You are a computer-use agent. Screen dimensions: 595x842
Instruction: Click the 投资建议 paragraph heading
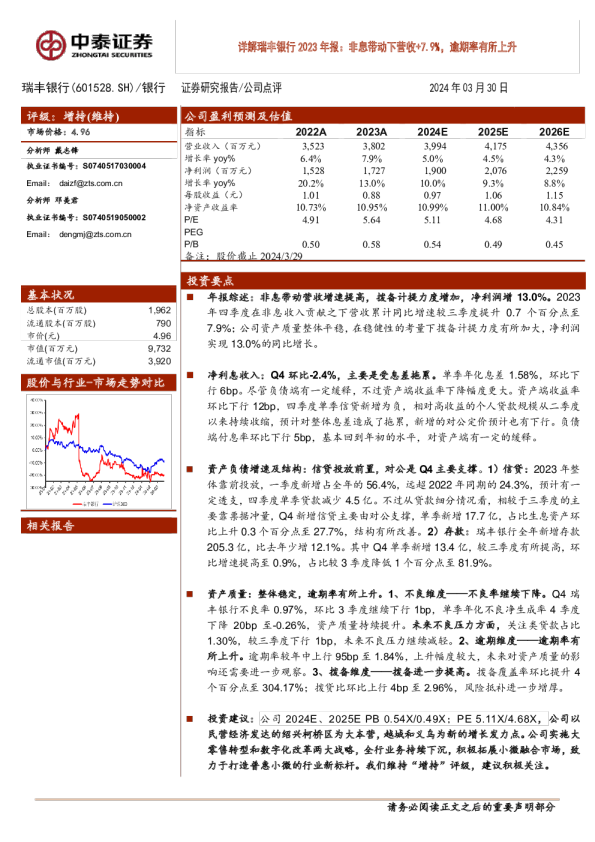click(x=231, y=718)
